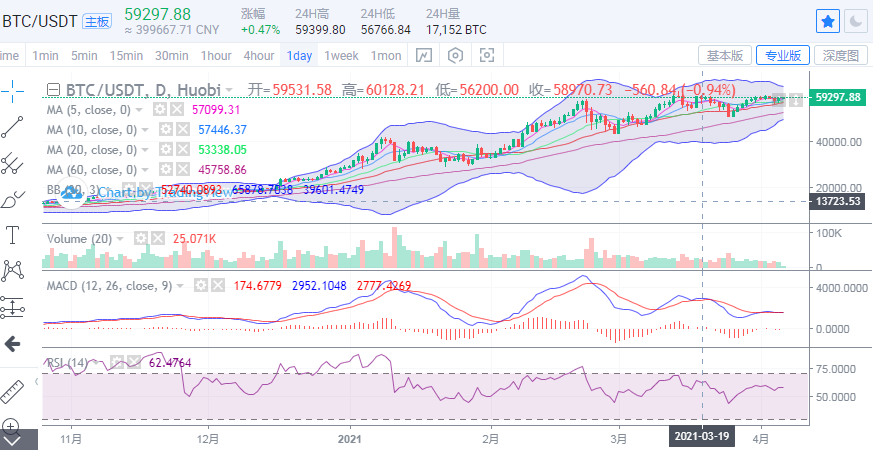Switch to the 4hour timeframe
The width and height of the screenshot is (873, 450).
(x=259, y=55)
